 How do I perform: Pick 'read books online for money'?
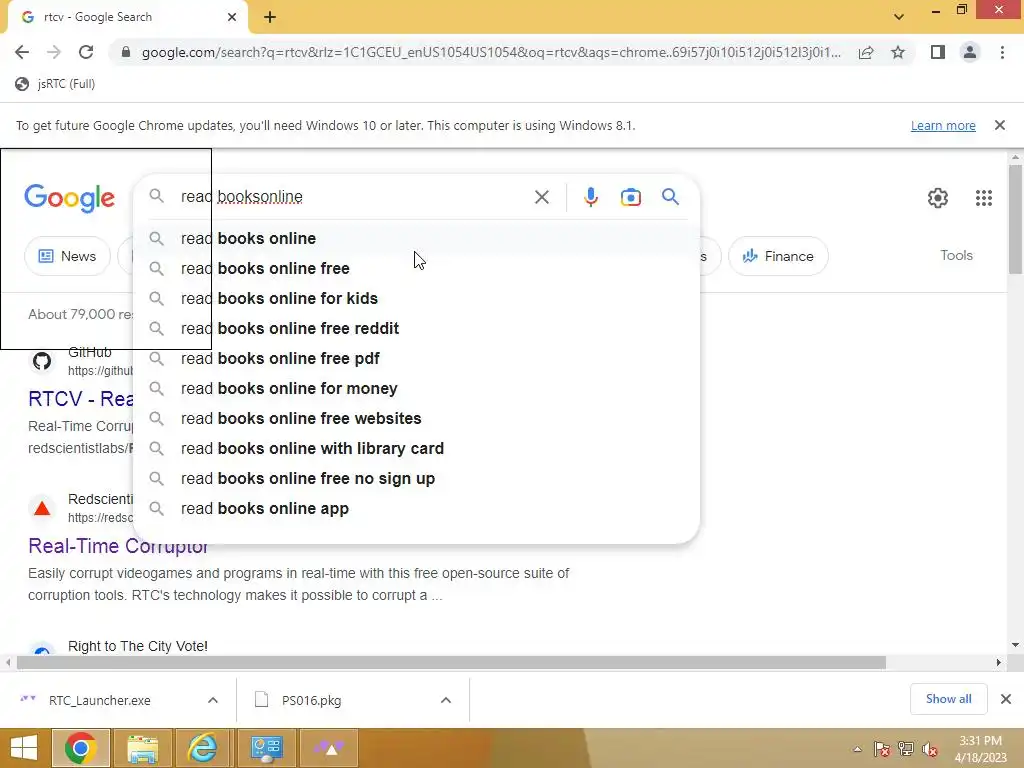[416, 389]
